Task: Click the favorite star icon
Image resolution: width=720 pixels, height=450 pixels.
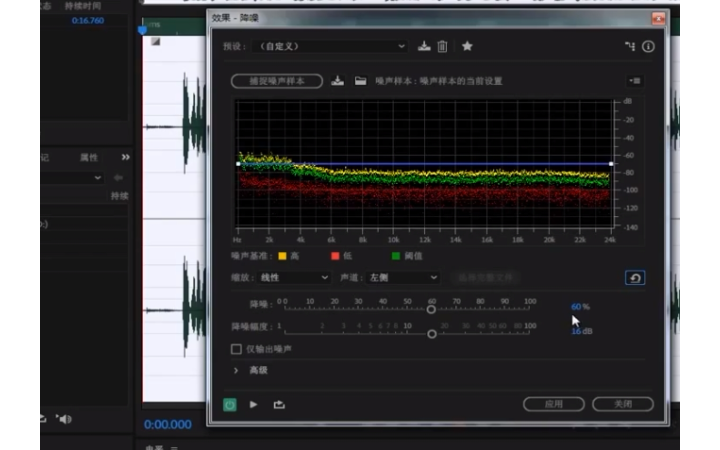Action: 467,46
